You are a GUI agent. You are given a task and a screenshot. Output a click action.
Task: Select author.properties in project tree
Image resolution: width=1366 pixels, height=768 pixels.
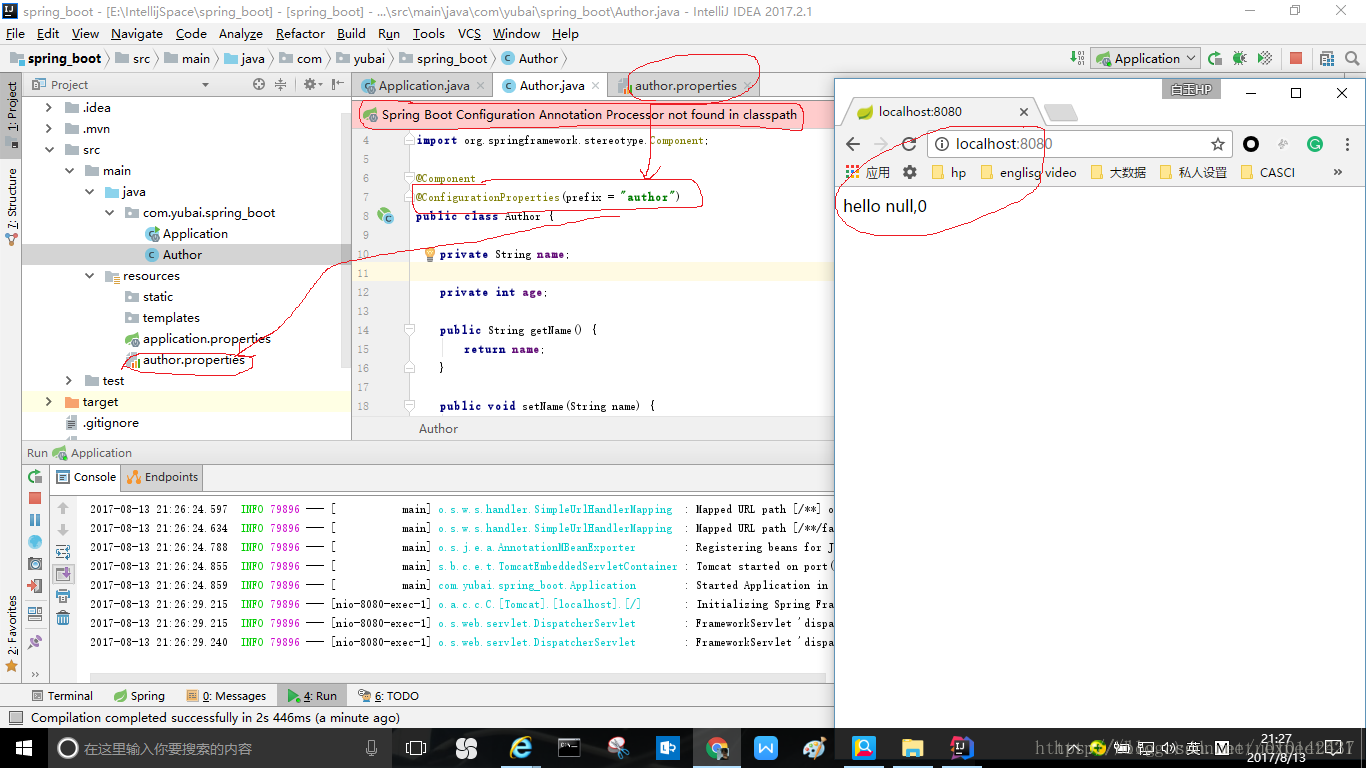coord(193,360)
